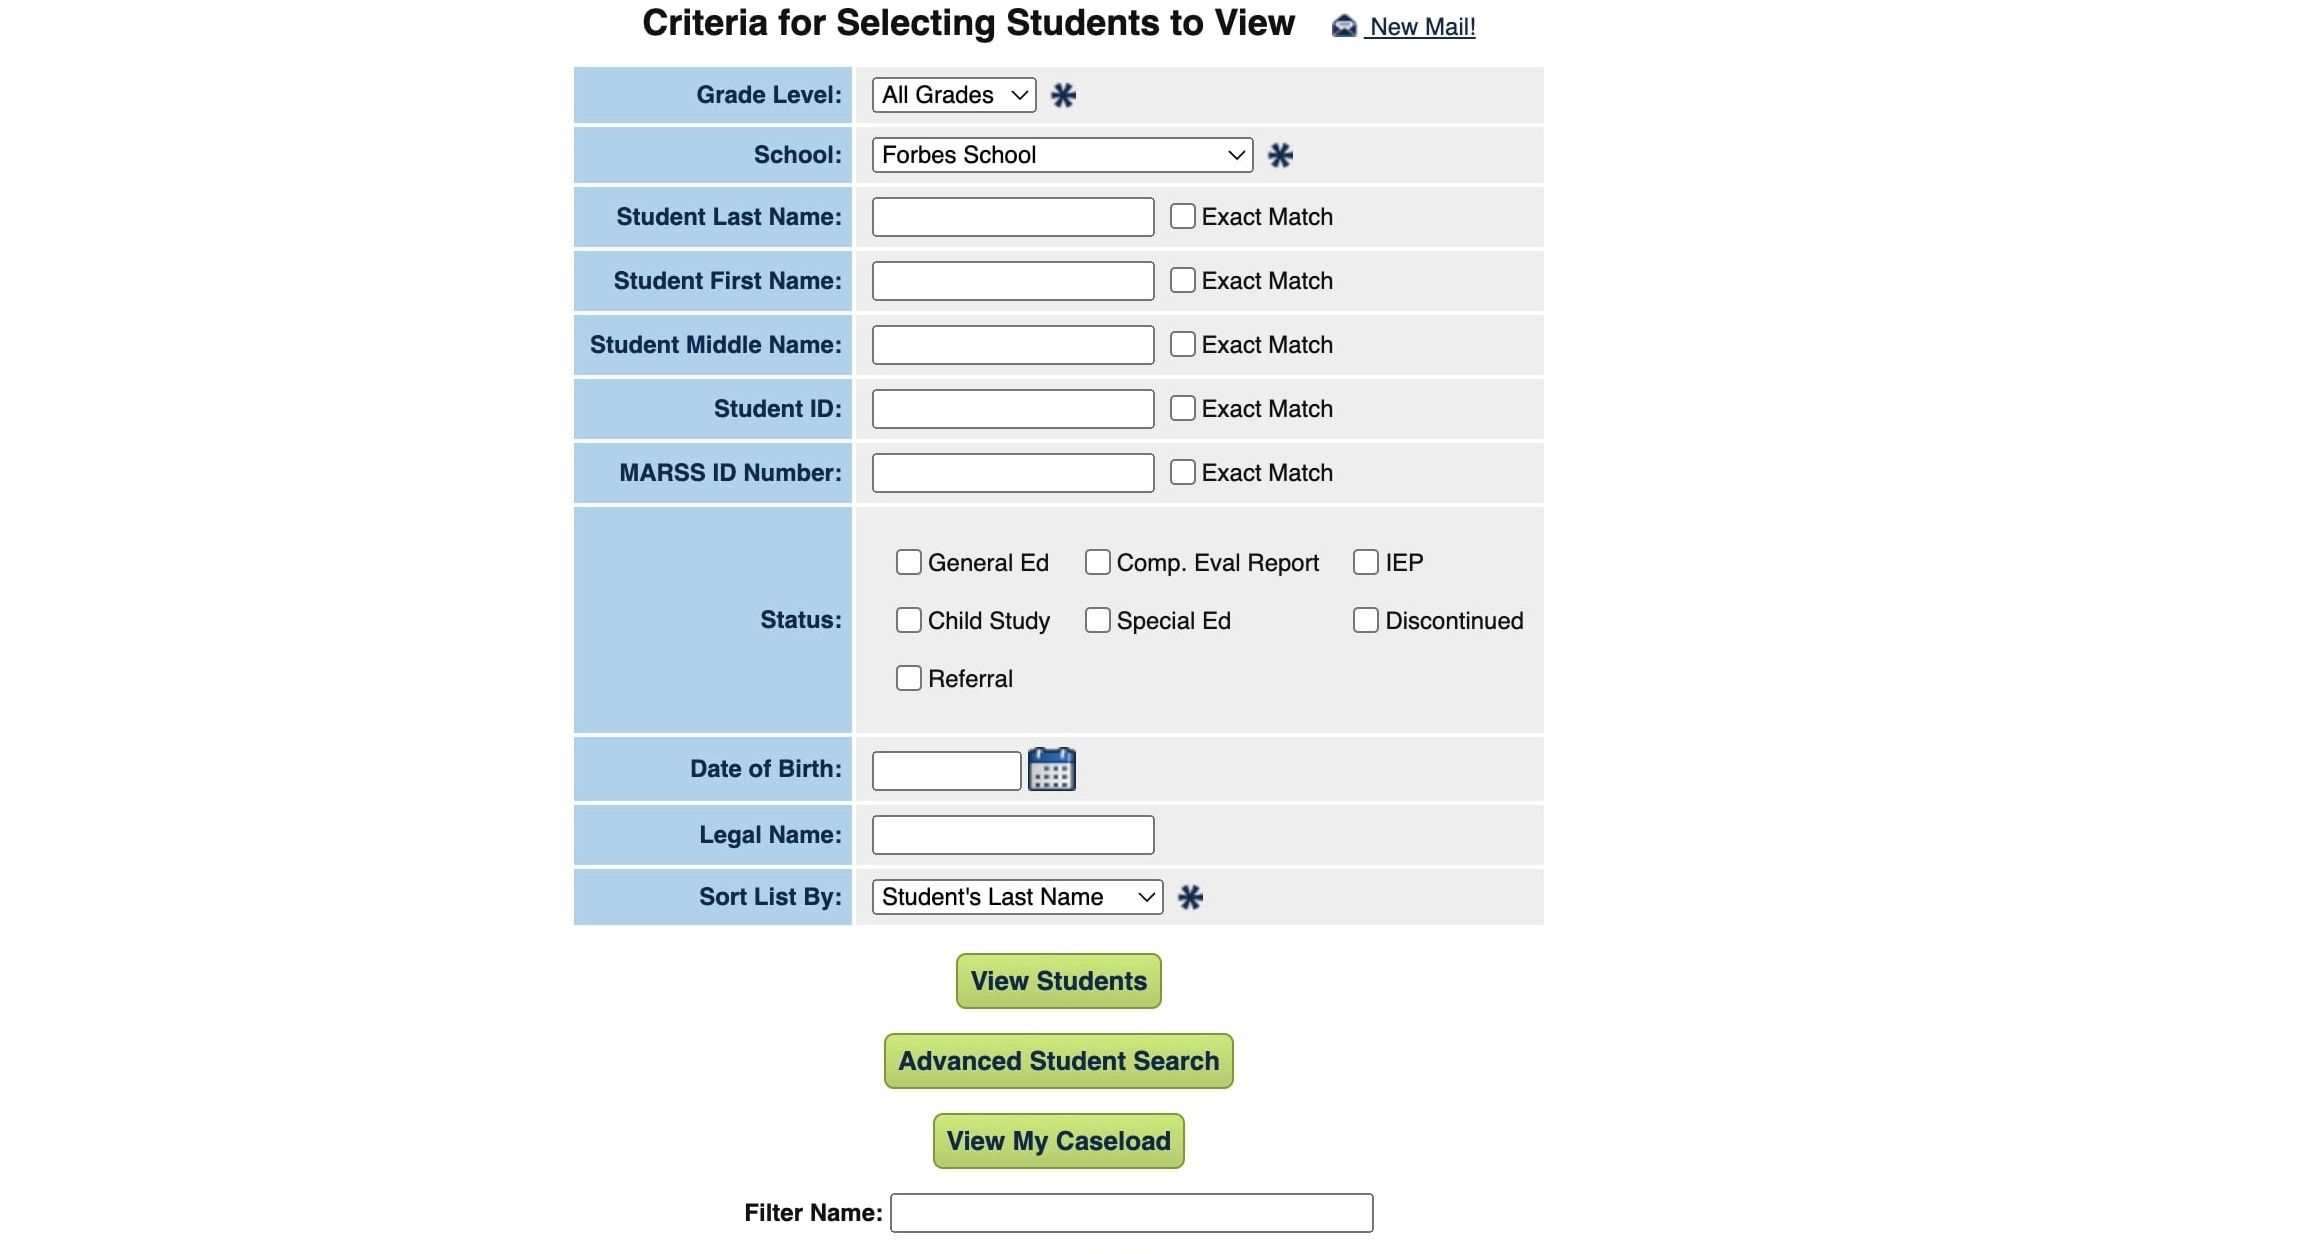This screenshot has height=1254, width=2317.
Task: Expand the School dropdown showing Forbes School
Action: tap(1062, 155)
